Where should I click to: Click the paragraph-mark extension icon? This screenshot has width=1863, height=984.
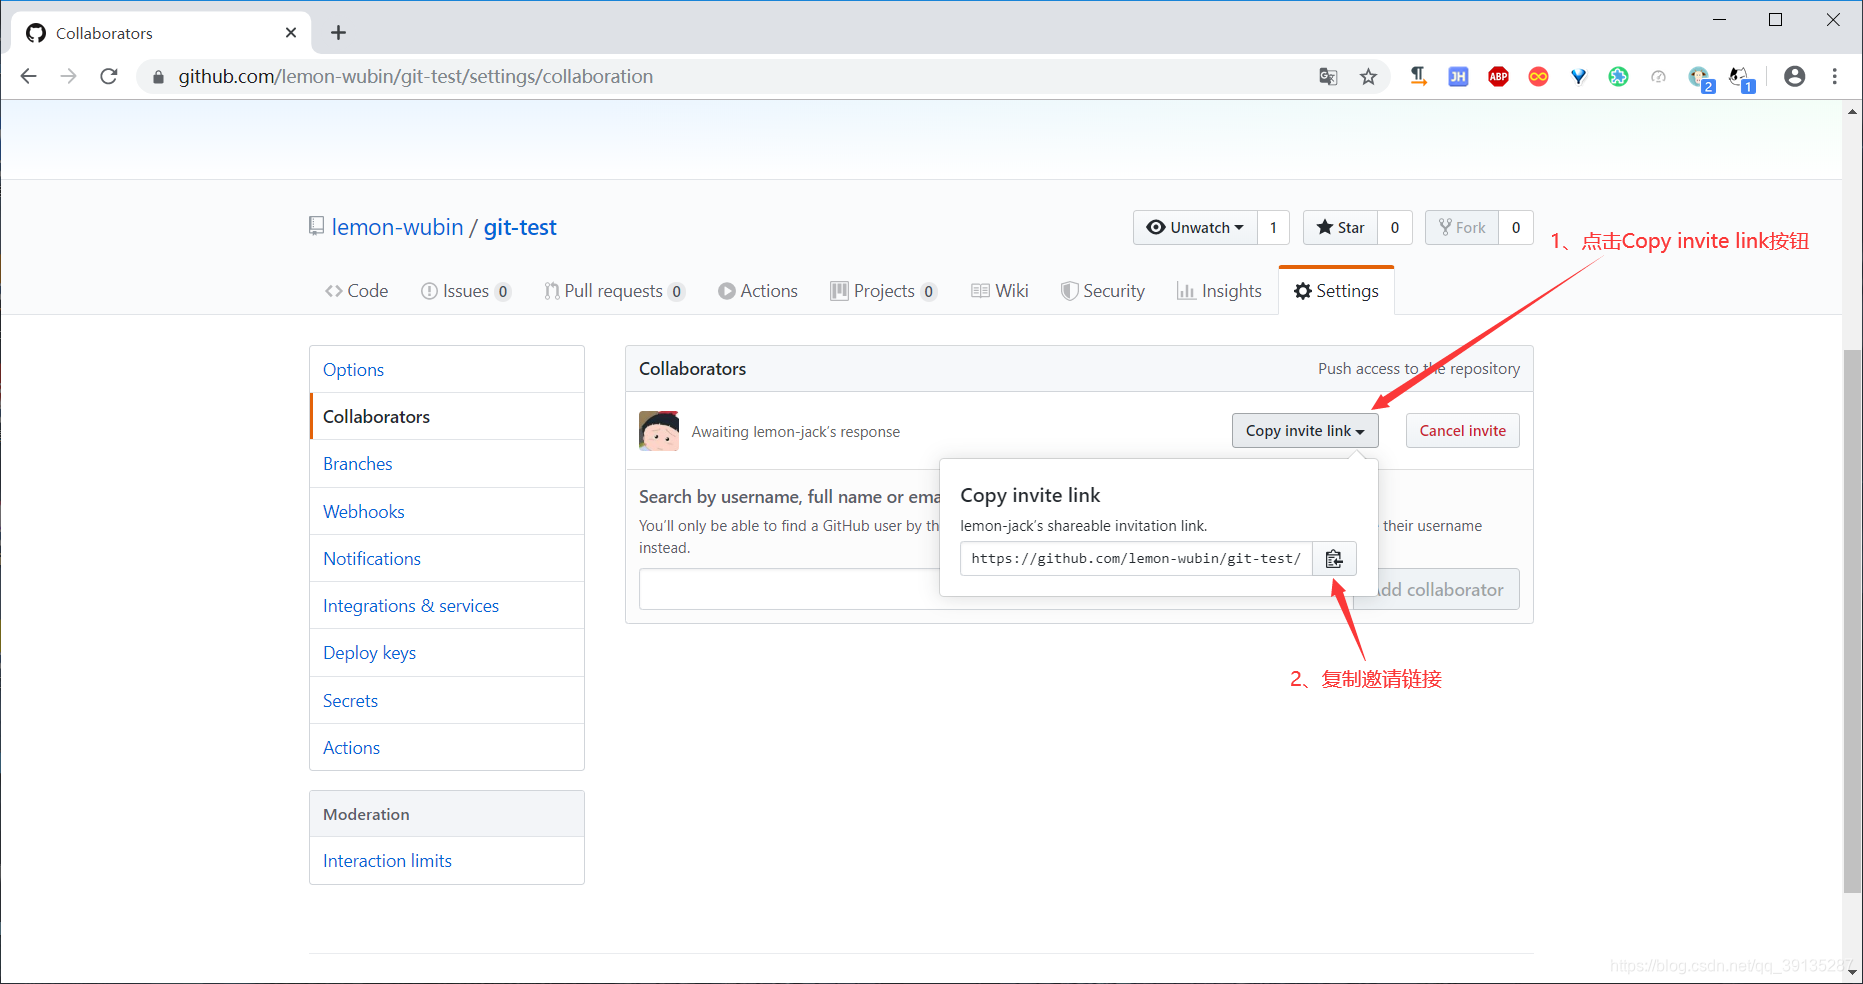(x=1418, y=76)
